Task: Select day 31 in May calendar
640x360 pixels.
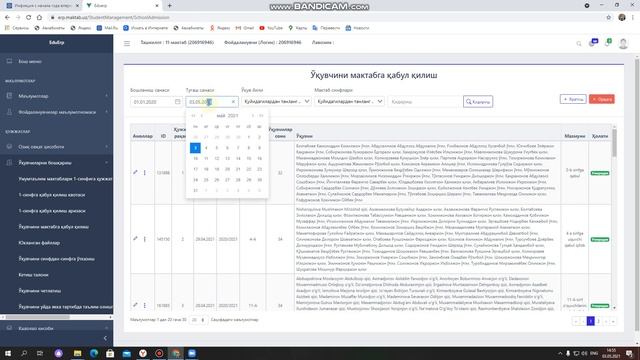Action: coord(196,190)
